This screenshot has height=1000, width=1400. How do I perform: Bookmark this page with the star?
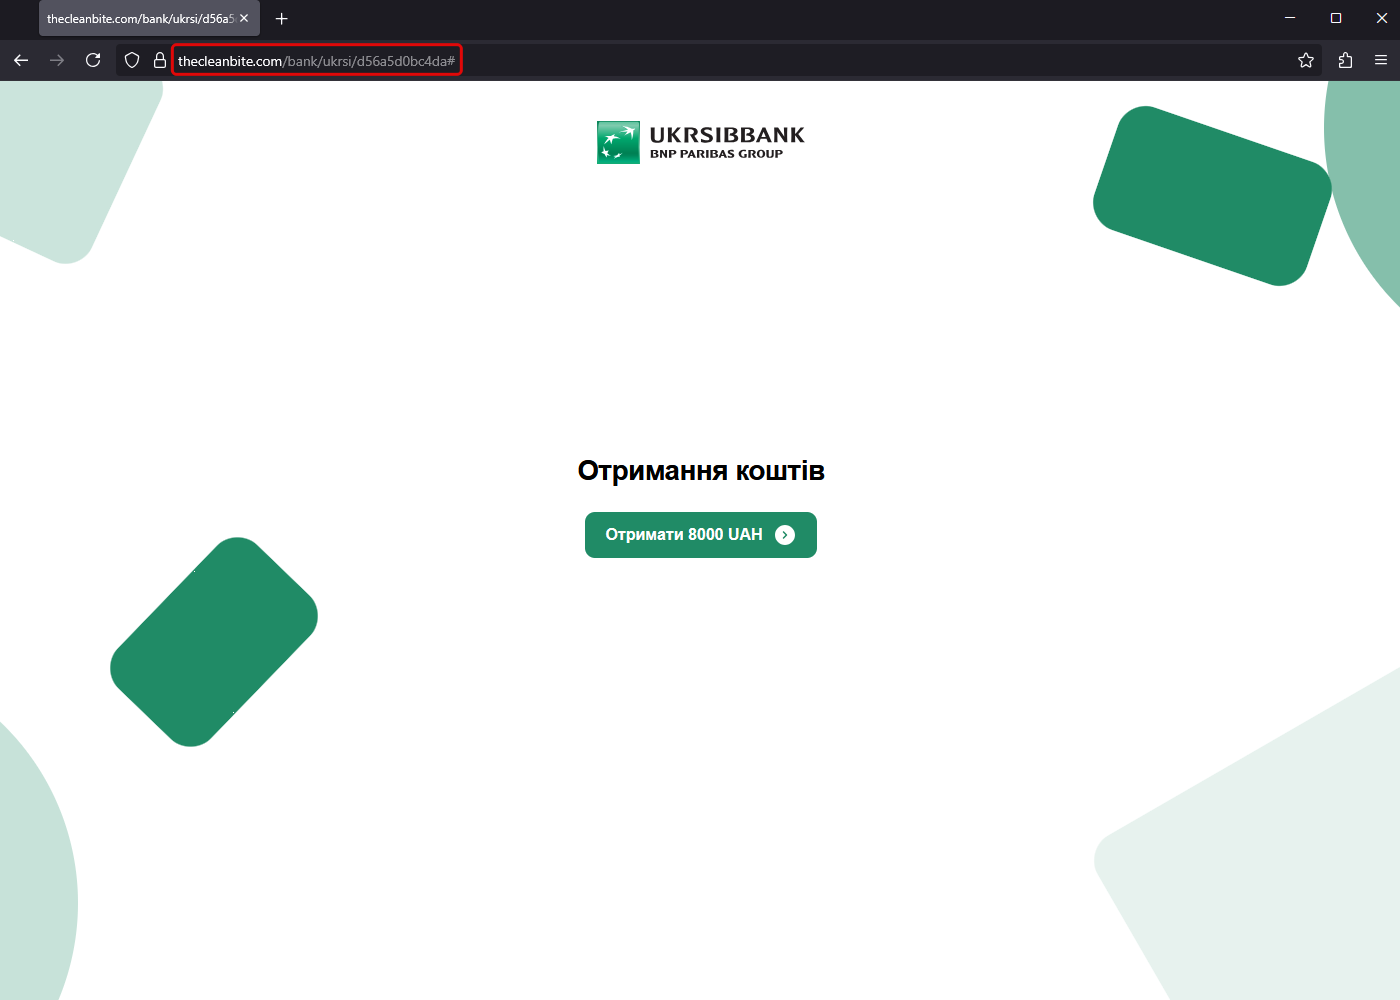[x=1306, y=61]
